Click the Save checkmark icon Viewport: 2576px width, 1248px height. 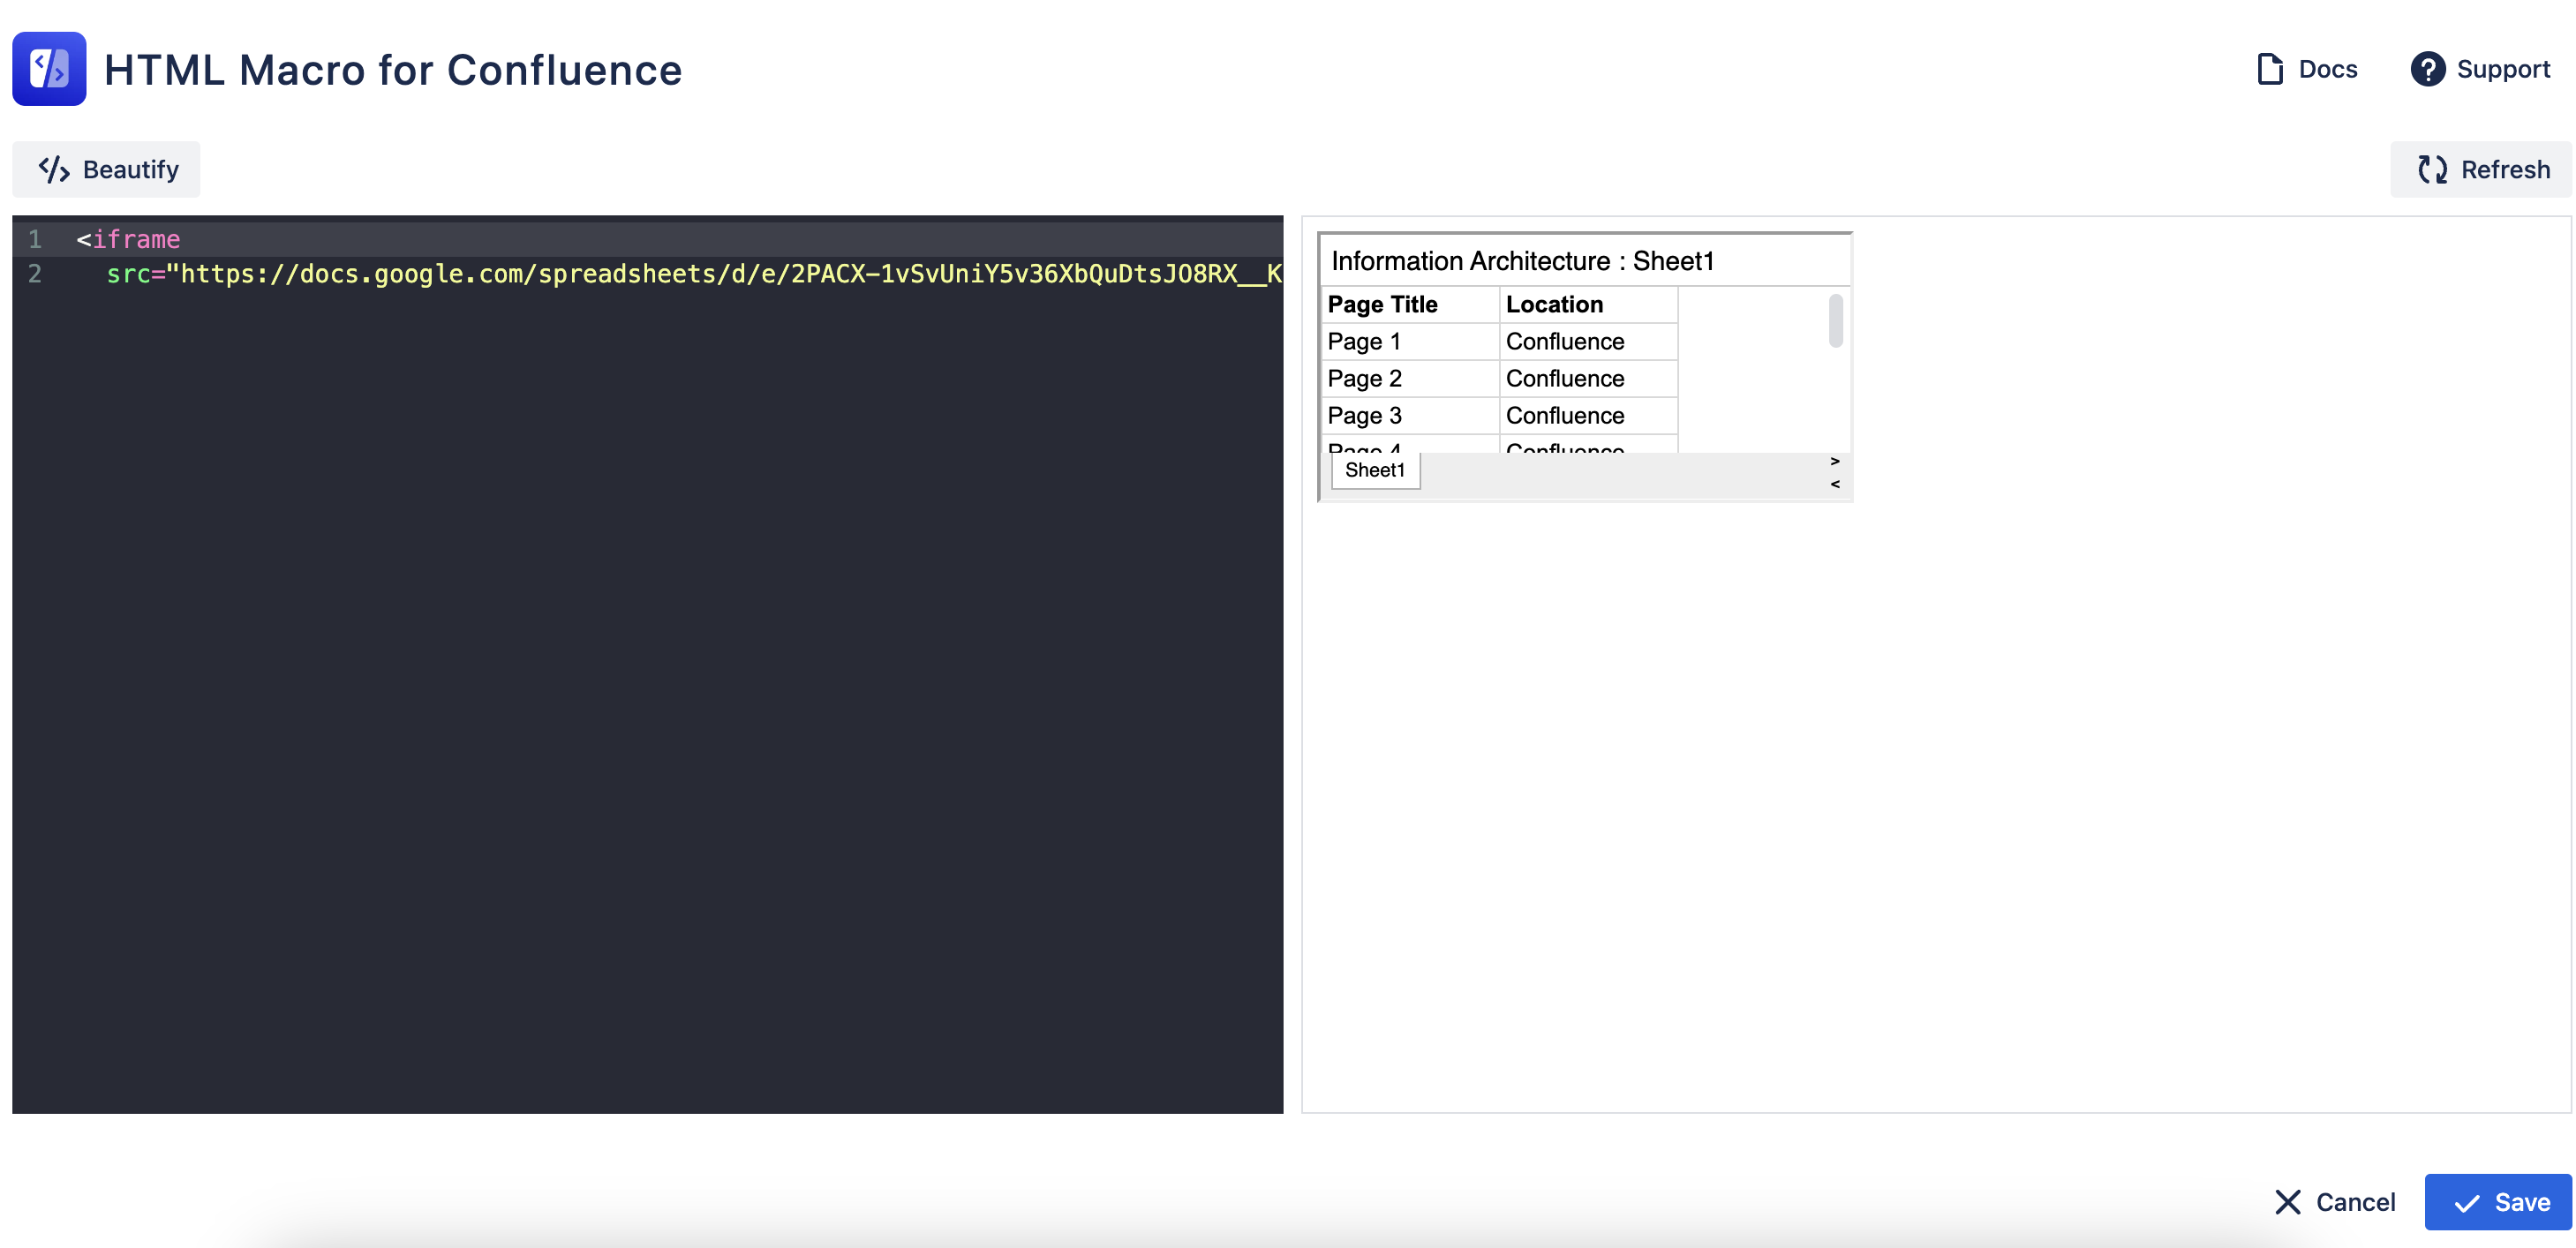click(2466, 1203)
